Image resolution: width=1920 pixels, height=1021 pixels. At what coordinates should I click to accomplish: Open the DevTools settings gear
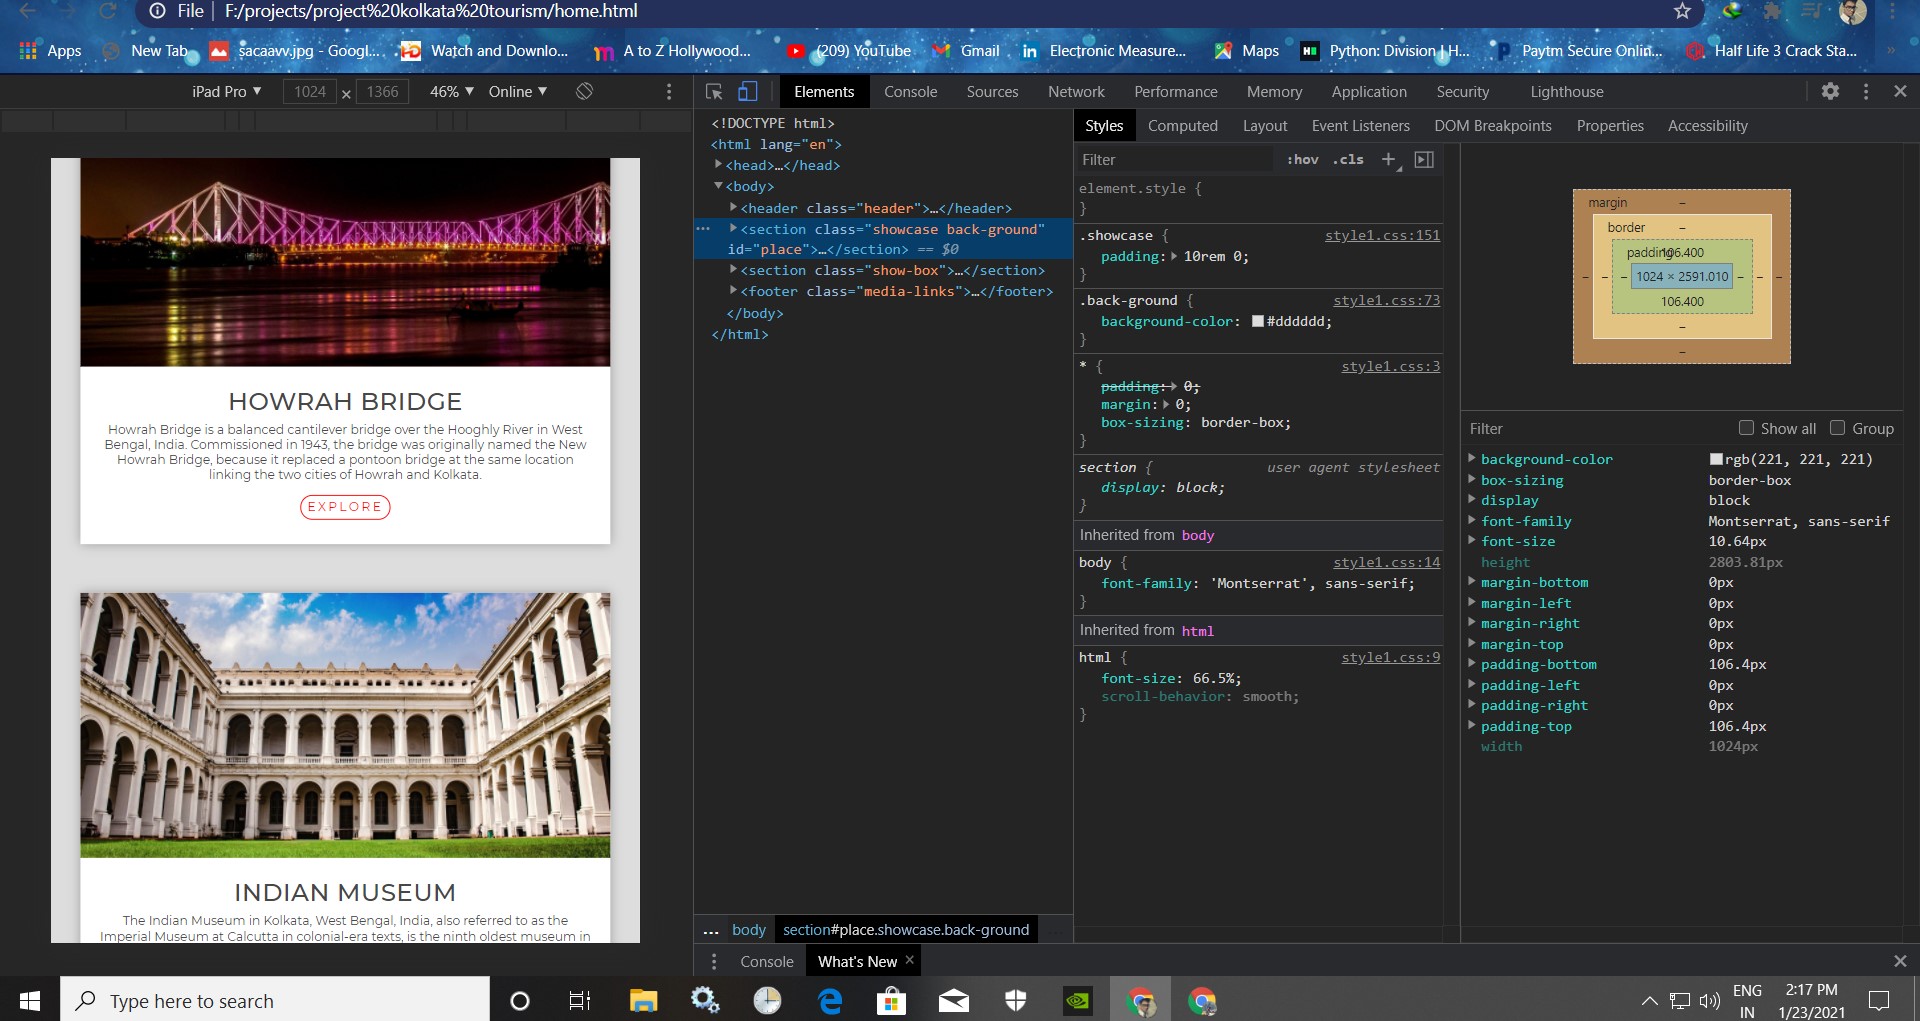point(1831,91)
